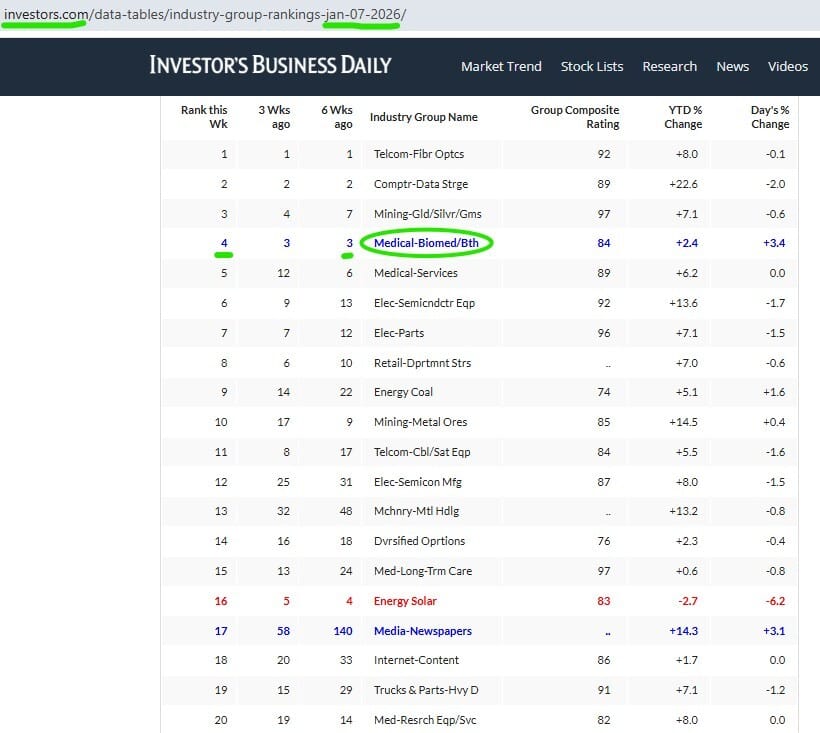Select the Mchnry-Mtl Hdlg group name

click(x=416, y=511)
